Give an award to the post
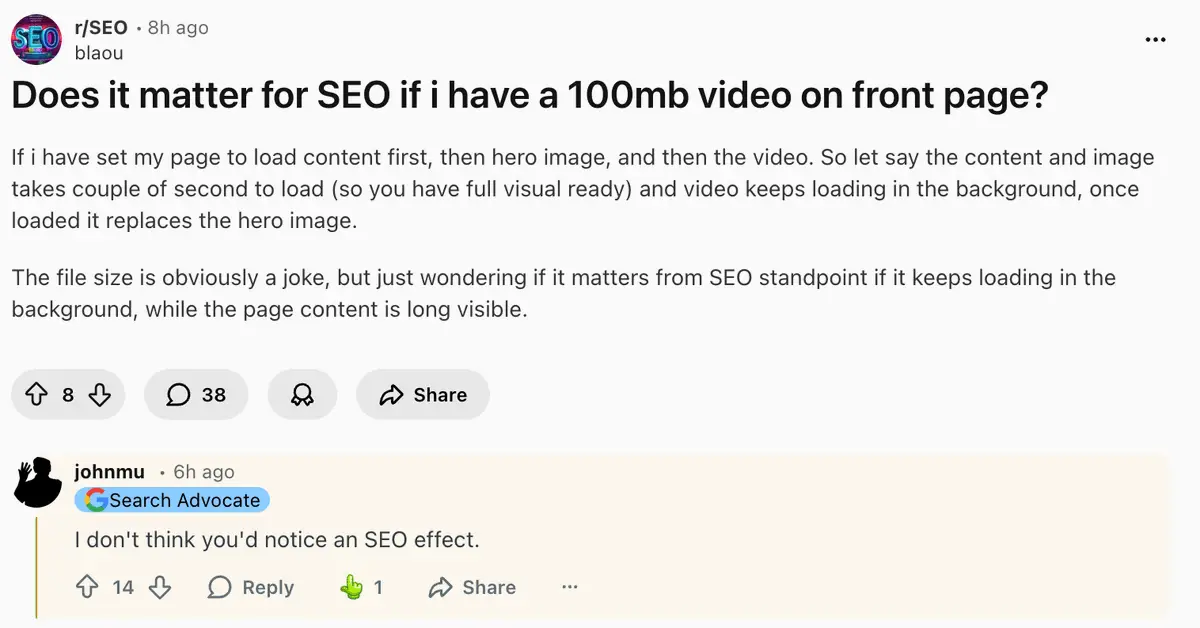Screen dimensions: 1200x628 pyautogui.click(x=301, y=395)
